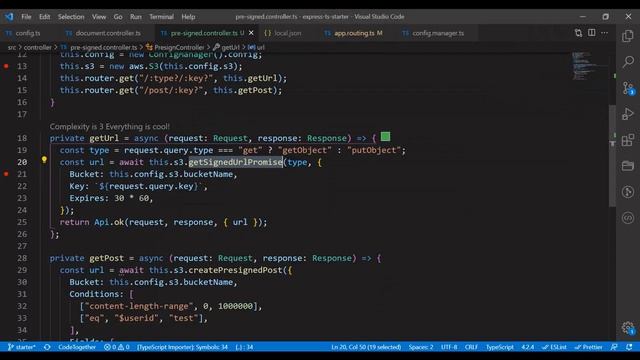The height and width of the screenshot is (360, 640).
Task: Switch to the config.ts tab
Action: 28,33
